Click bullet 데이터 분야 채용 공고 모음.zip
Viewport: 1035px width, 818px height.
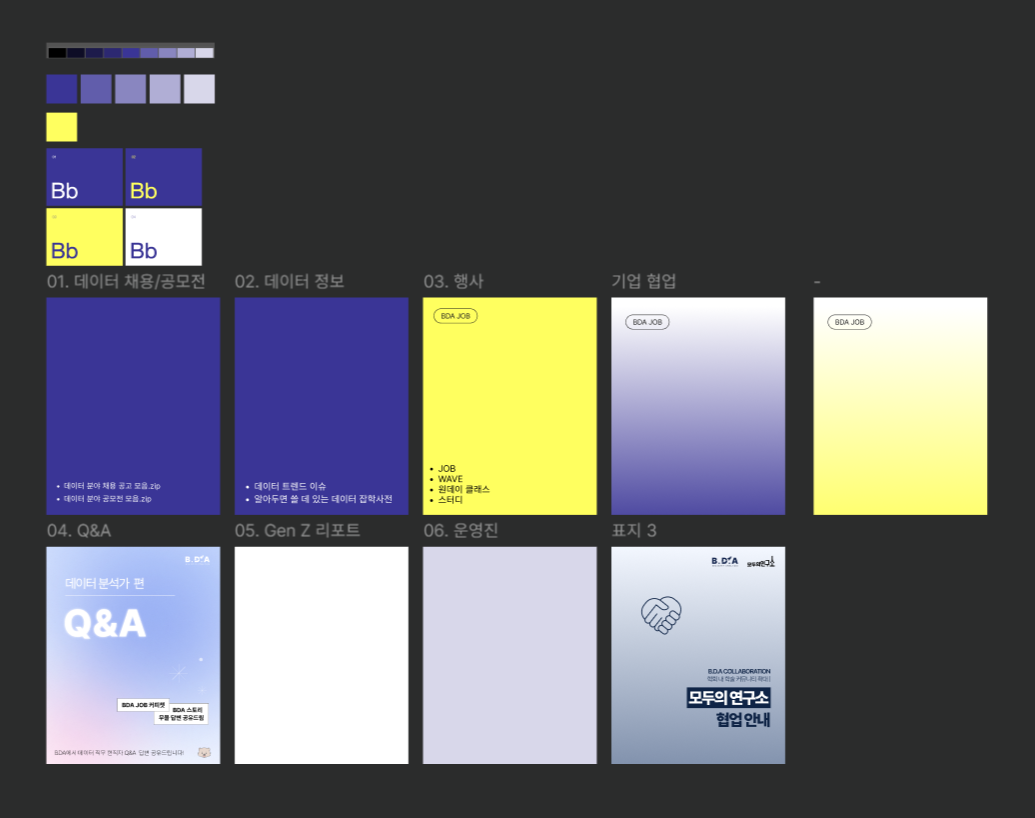coord(112,486)
